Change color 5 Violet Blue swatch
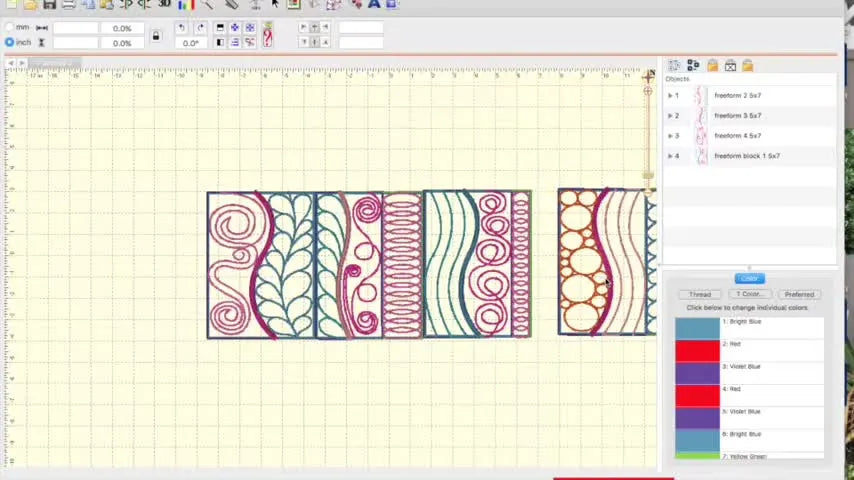 697,418
